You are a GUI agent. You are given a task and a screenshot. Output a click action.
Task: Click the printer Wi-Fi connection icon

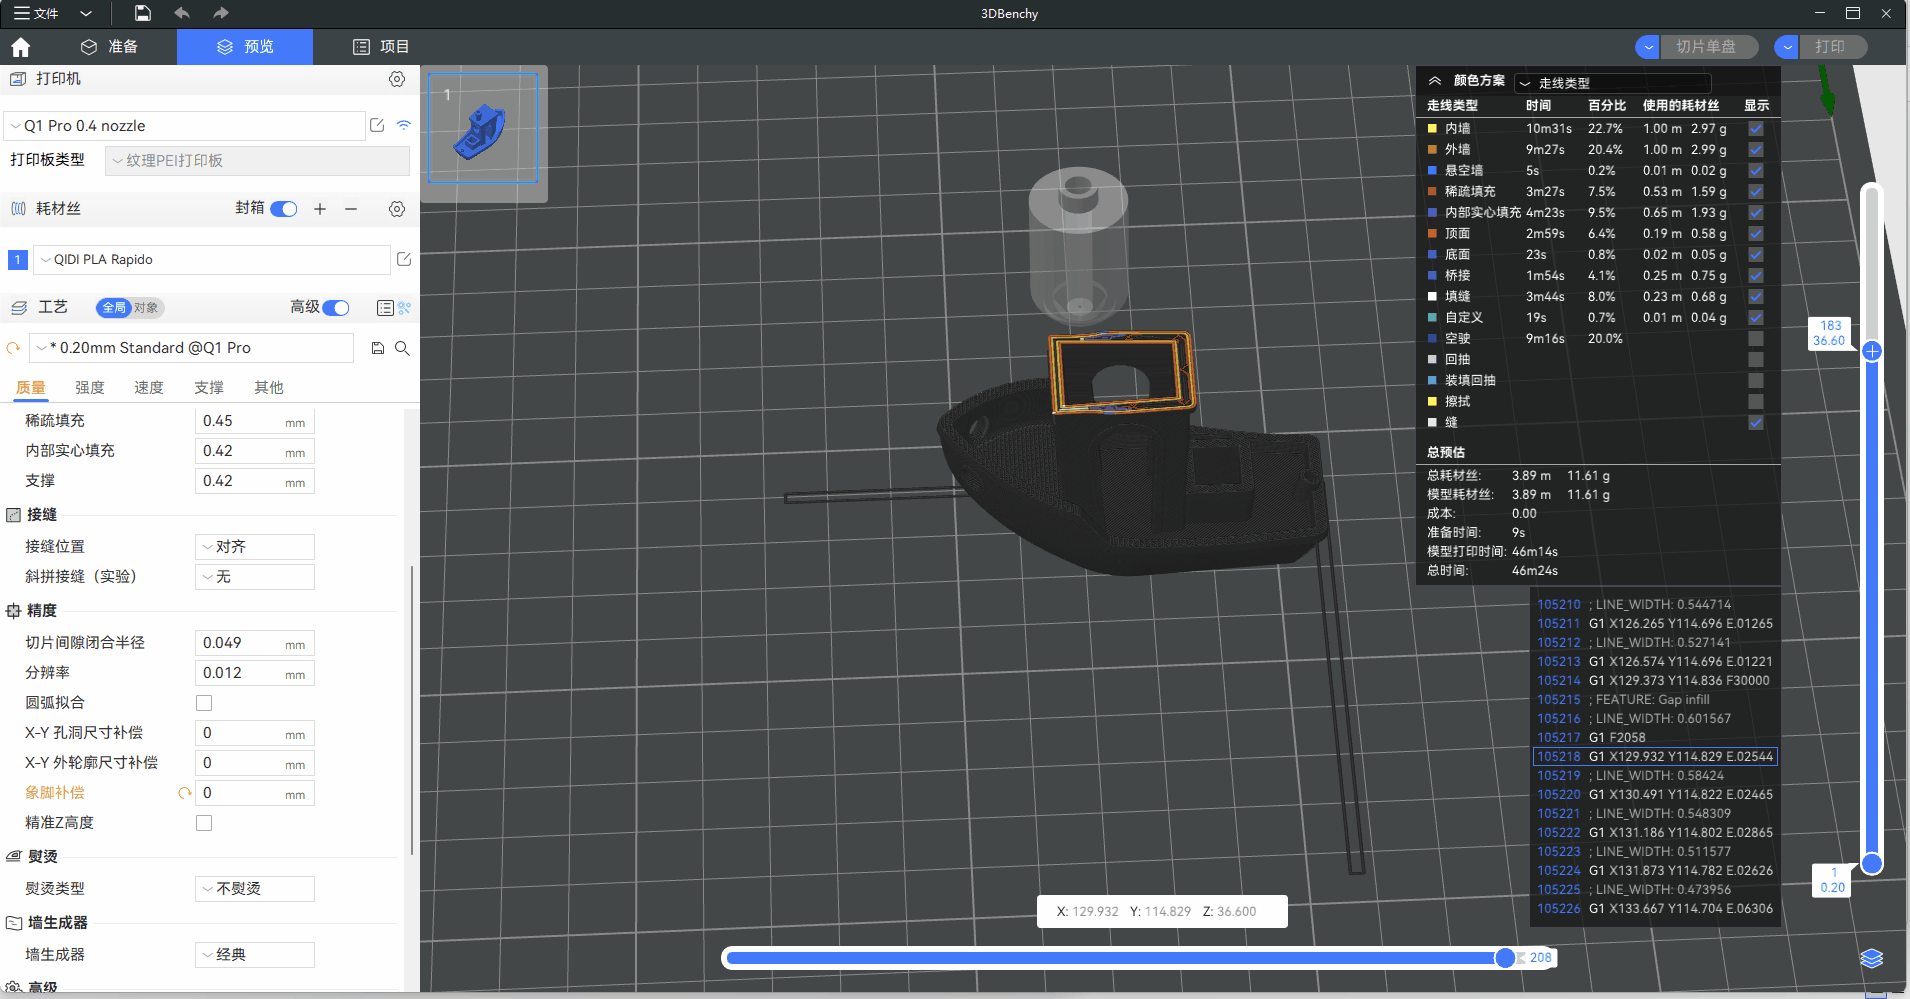click(x=404, y=126)
